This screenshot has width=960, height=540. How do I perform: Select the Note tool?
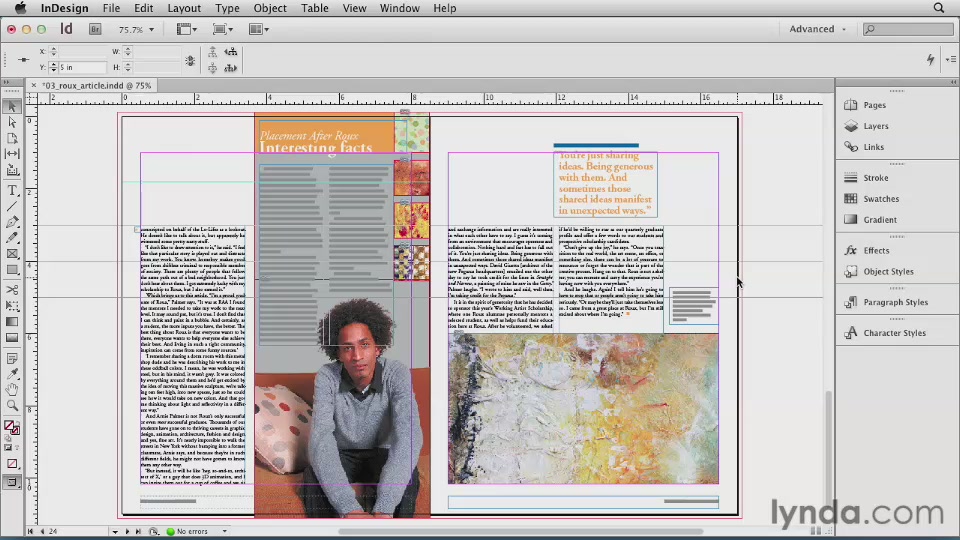pyautogui.click(x=12, y=358)
